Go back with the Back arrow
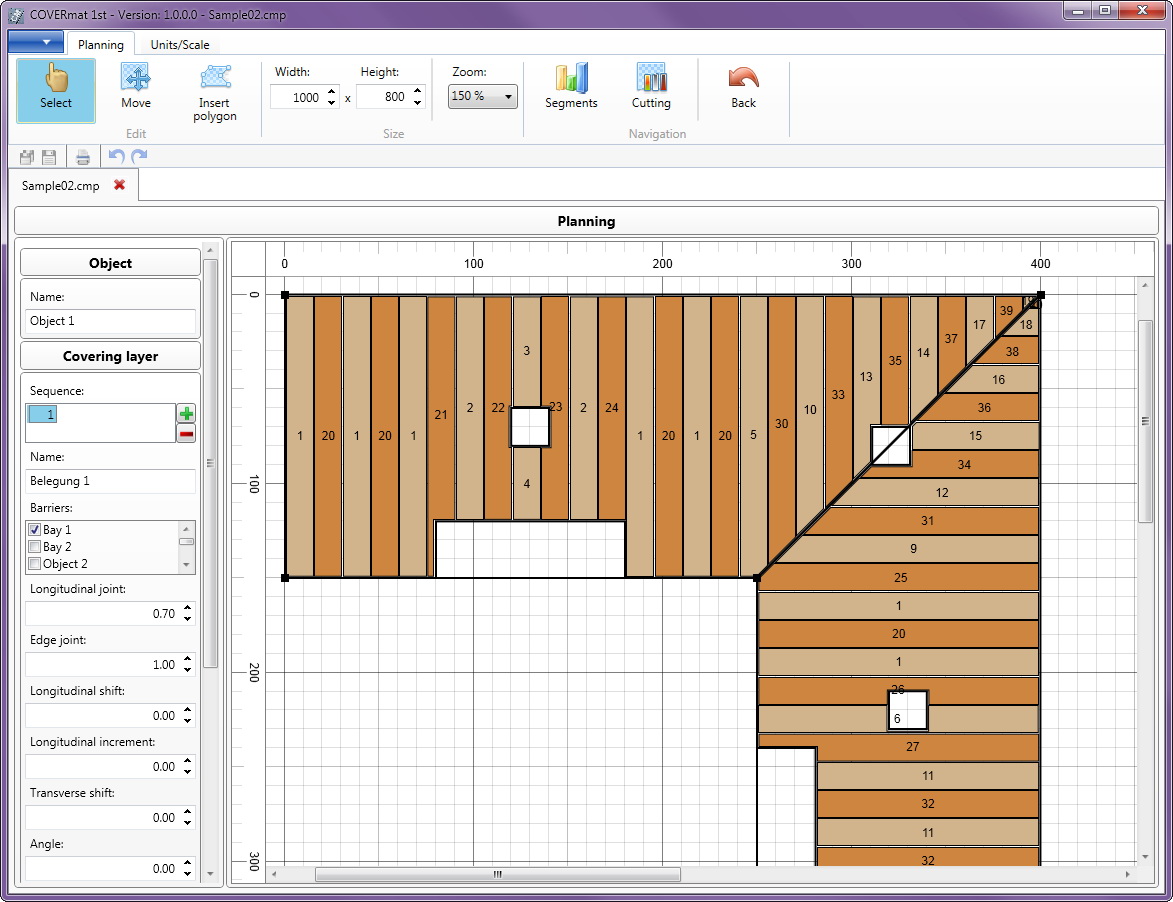Image resolution: width=1173 pixels, height=902 pixels. (x=743, y=87)
